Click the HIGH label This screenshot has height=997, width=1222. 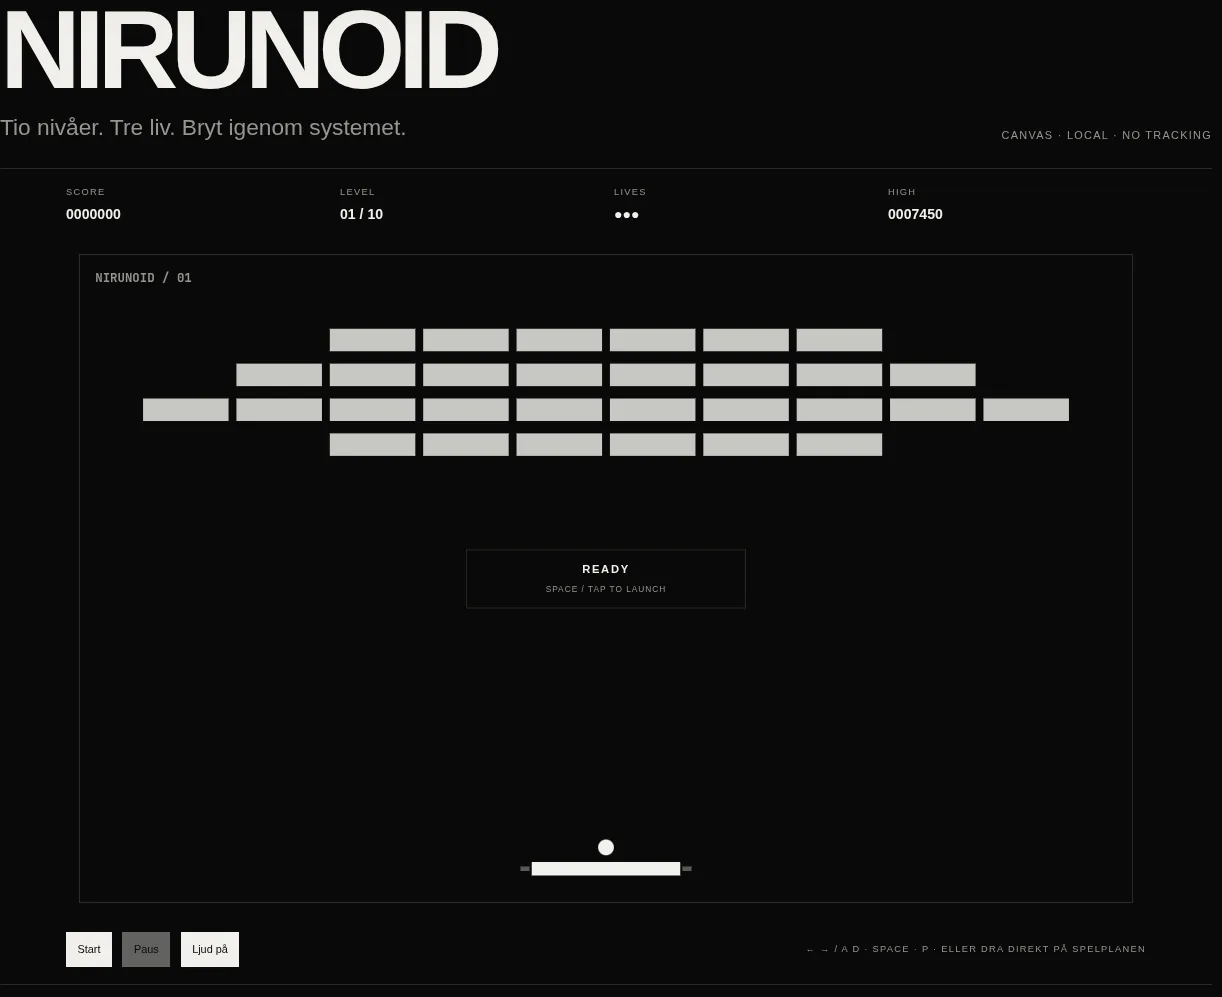pyautogui.click(x=902, y=192)
